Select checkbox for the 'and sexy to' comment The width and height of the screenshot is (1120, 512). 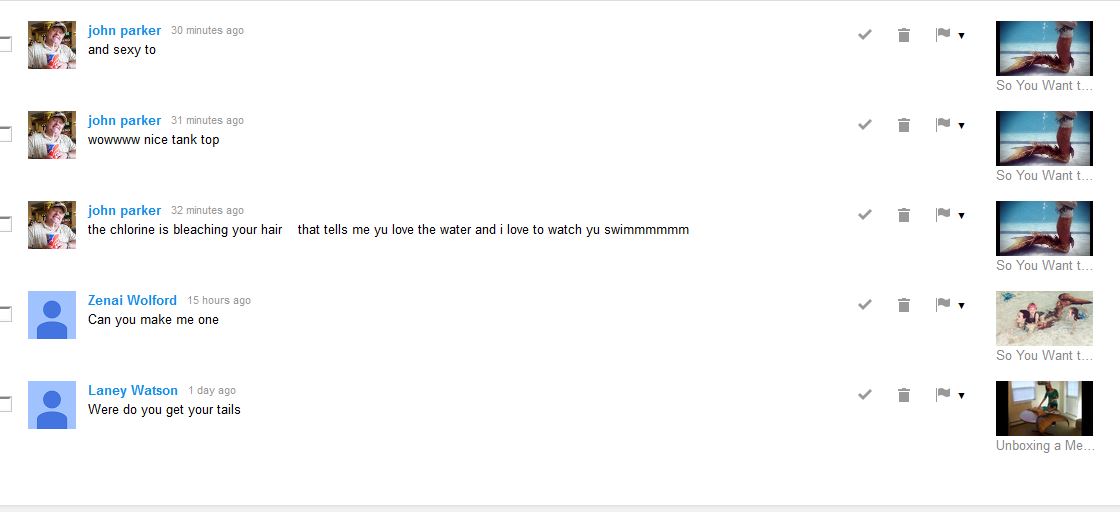(x=5, y=44)
